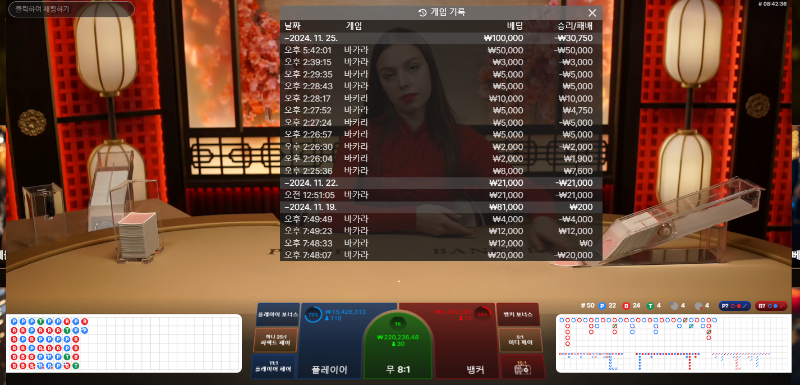800x385 pixels.
Task: Select the Perfect Pair 25:1 side bet
Action: point(276,340)
